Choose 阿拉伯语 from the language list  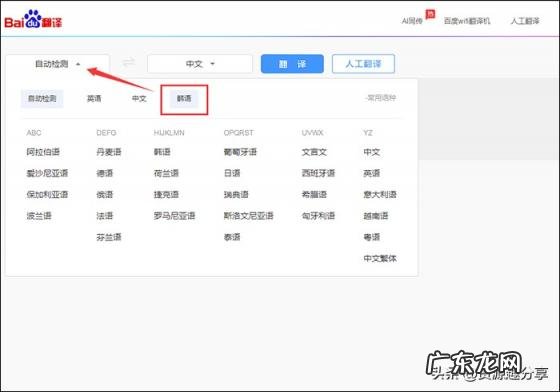[x=43, y=152]
